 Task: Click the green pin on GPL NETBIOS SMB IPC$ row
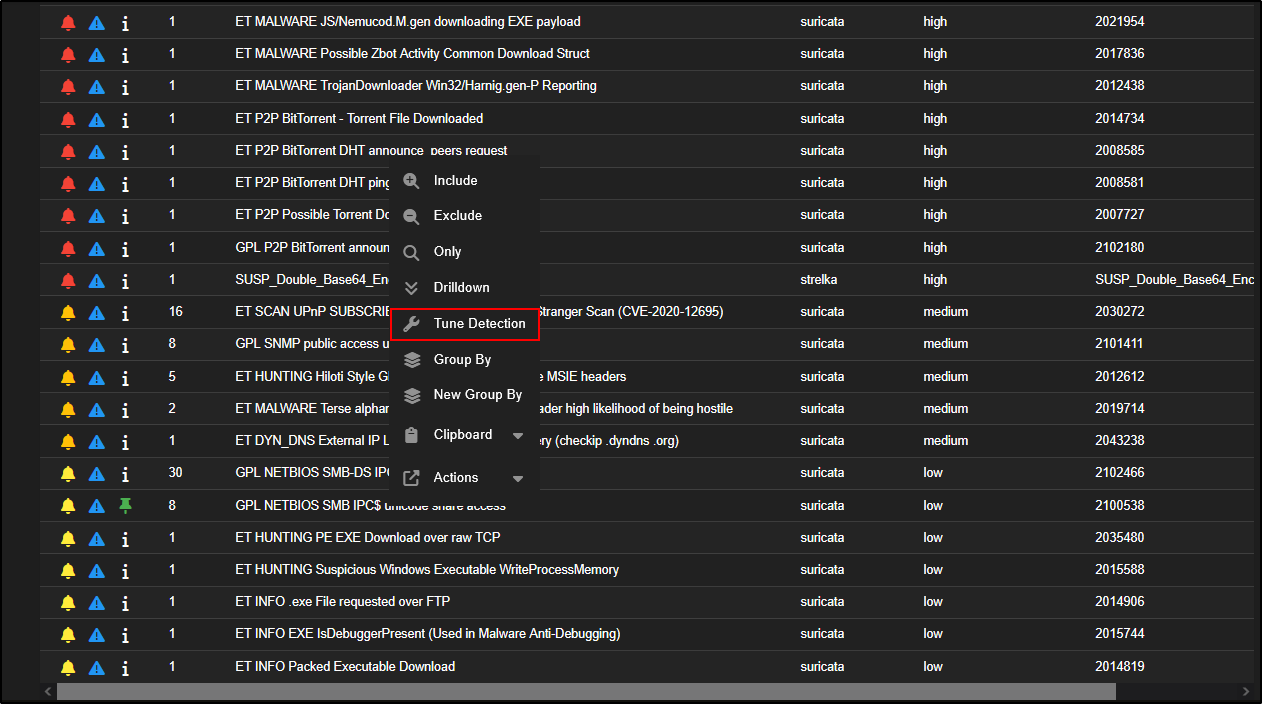[x=125, y=506]
